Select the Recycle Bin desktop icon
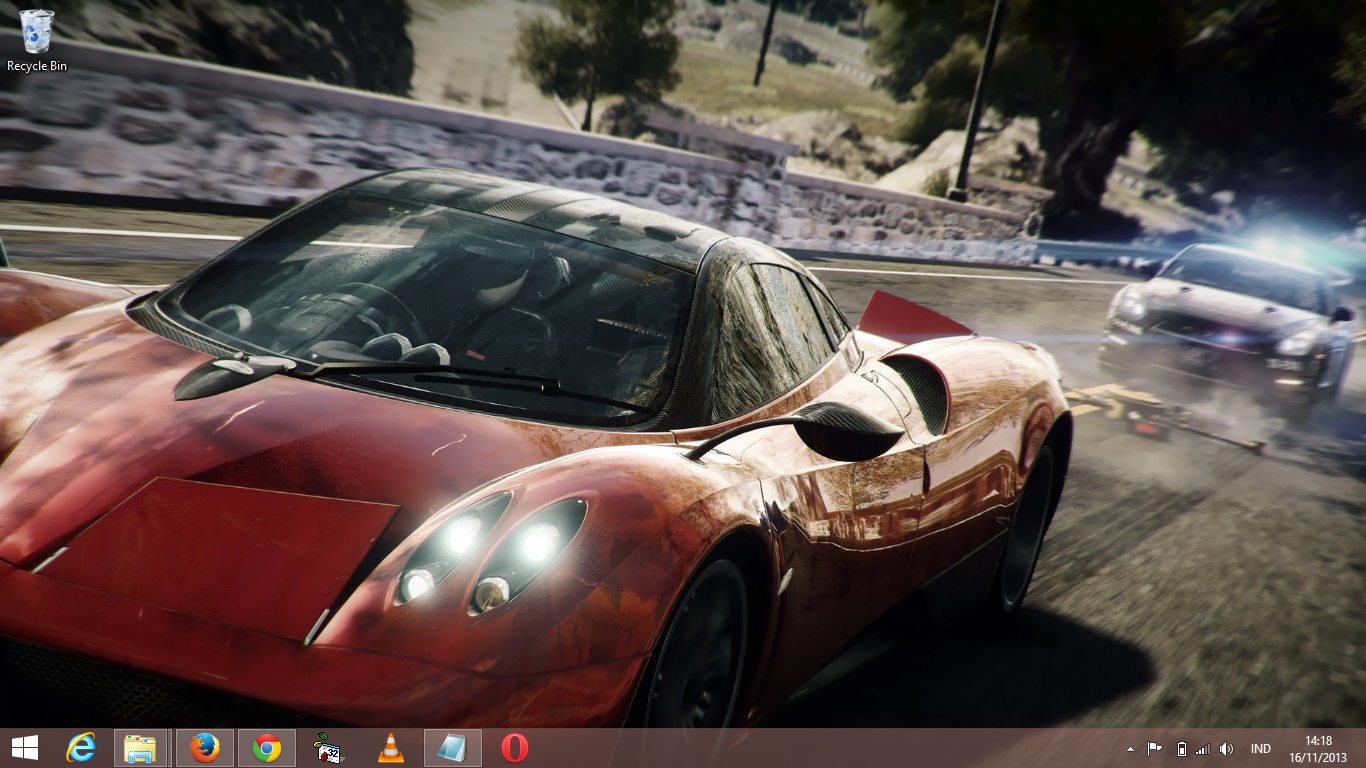Viewport: 1366px width, 768px height. point(37,40)
